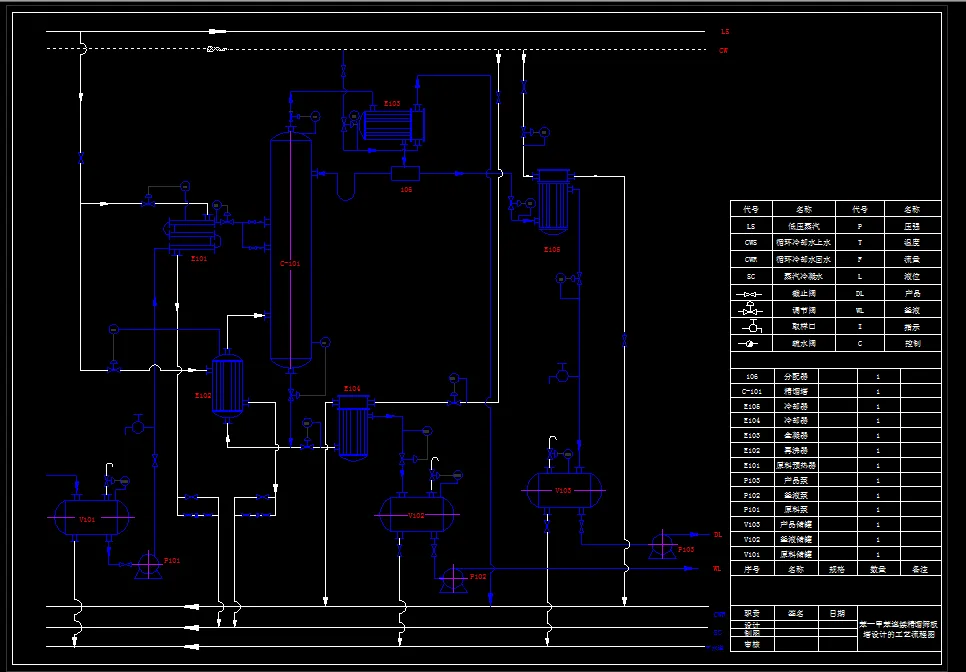The height and width of the screenshot is (672, 966).
Task: Click the red WL bottoms outlet label
Action: click(x=718, y=569)
